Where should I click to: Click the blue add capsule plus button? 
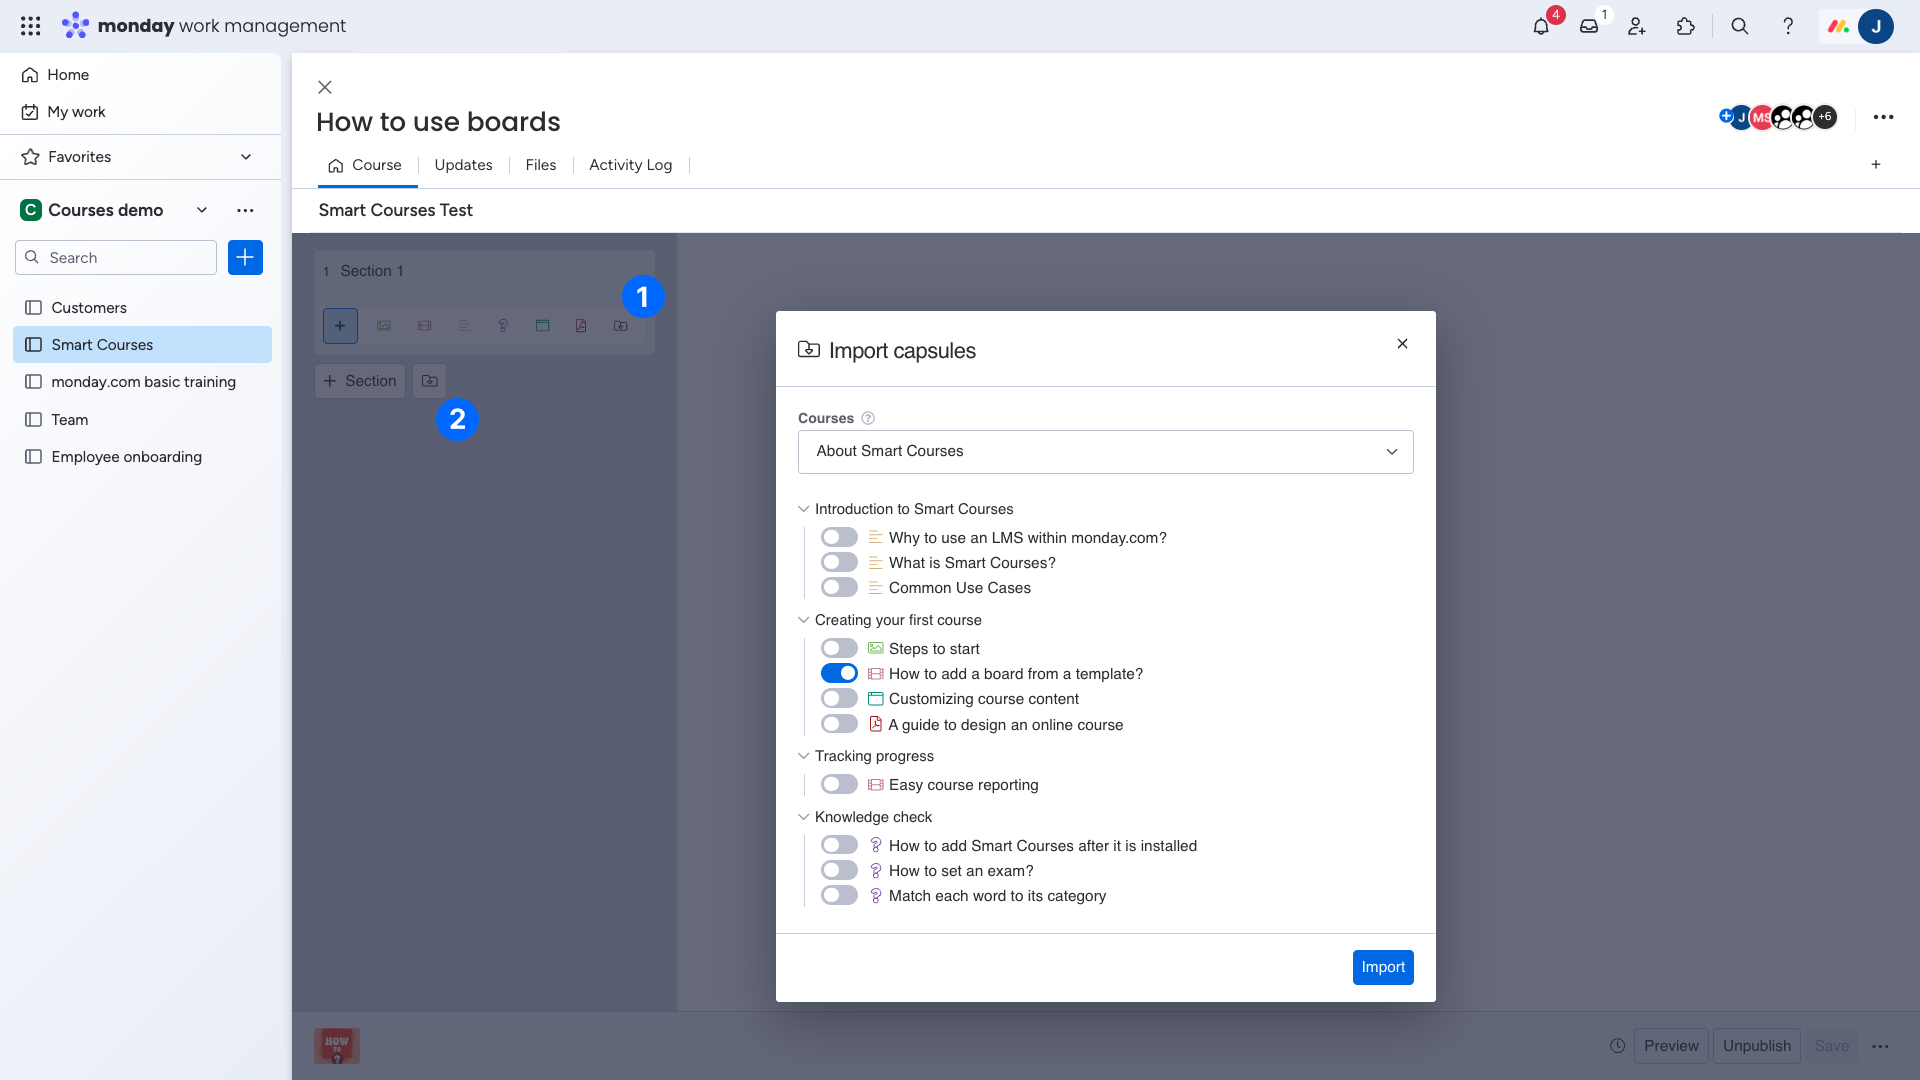click(340, 325)
